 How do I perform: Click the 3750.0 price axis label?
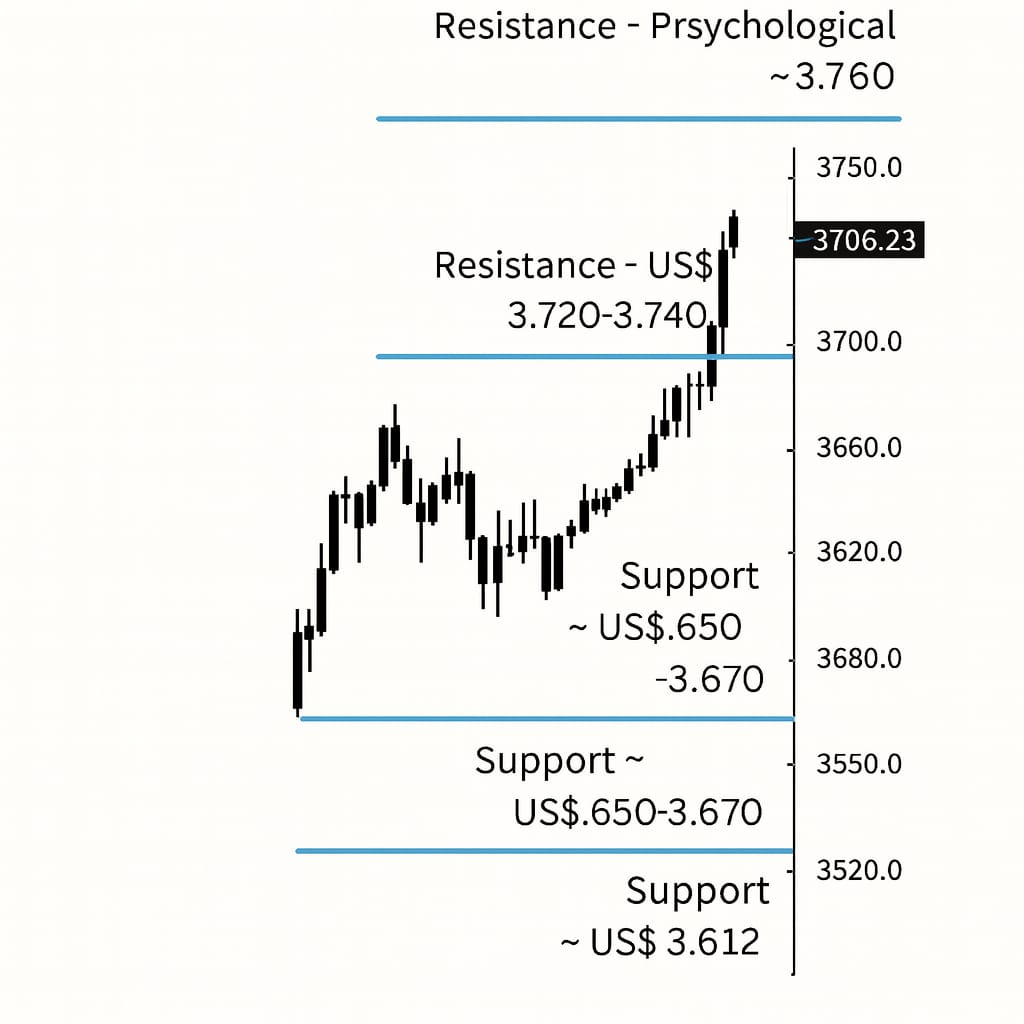(x=859, y=167)
